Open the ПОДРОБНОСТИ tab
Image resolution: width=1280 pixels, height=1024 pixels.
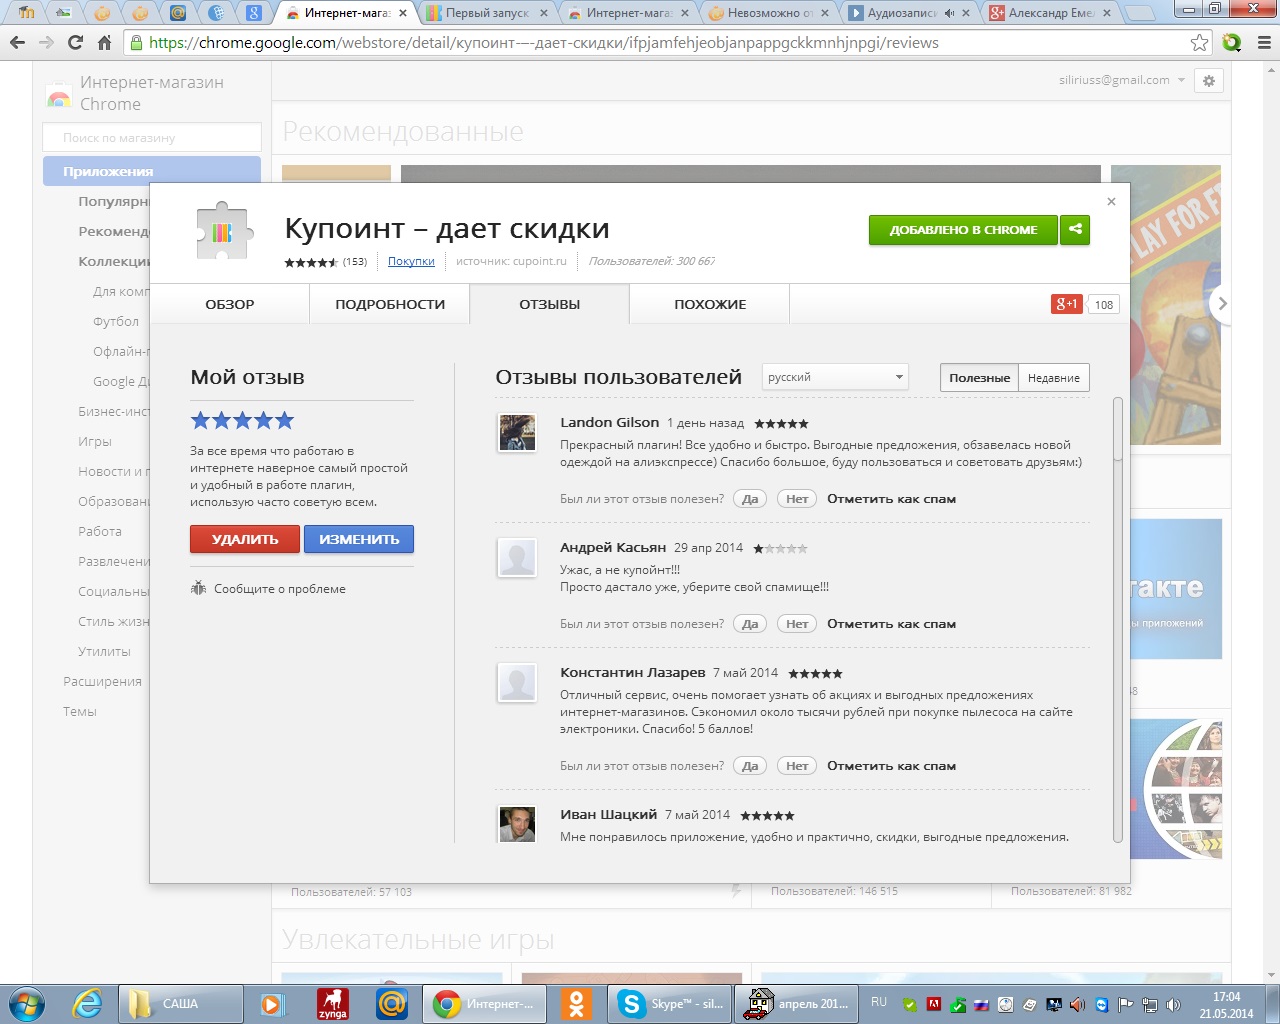390,304
